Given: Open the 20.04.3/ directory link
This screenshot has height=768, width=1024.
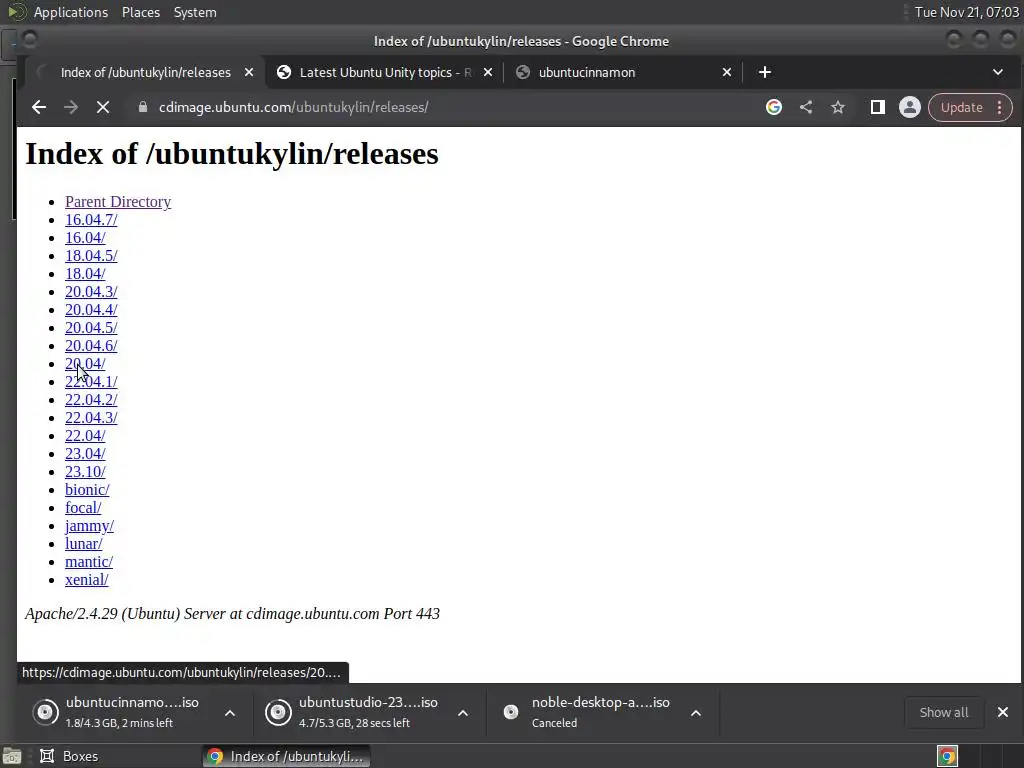Looking at the screenshot, I should [91, 291].
